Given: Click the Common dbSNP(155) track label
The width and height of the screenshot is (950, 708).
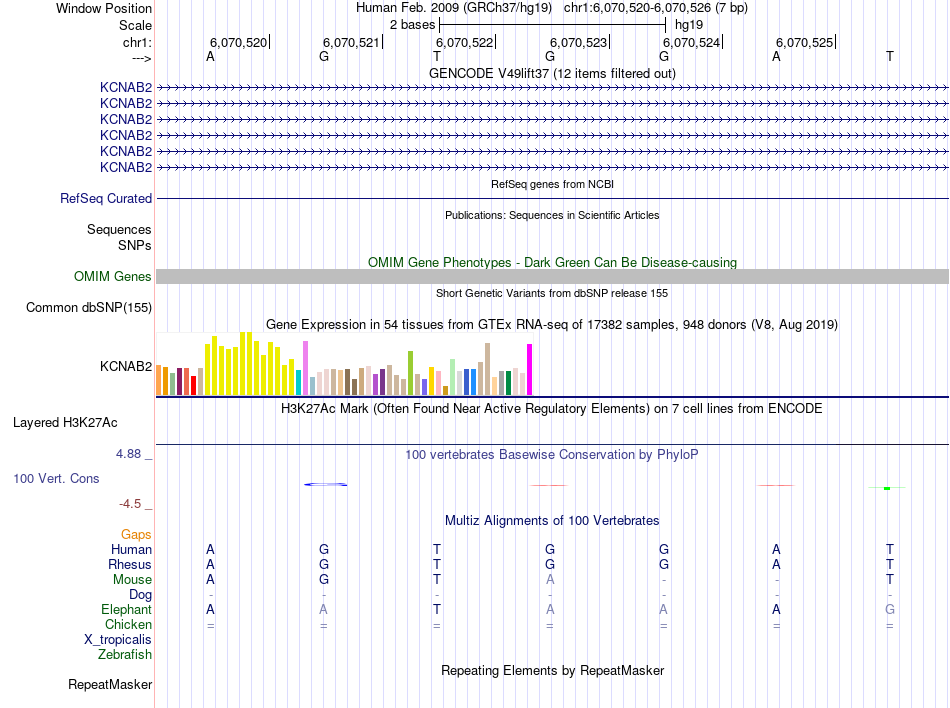Looking at the screenshot, I should 89,308.
